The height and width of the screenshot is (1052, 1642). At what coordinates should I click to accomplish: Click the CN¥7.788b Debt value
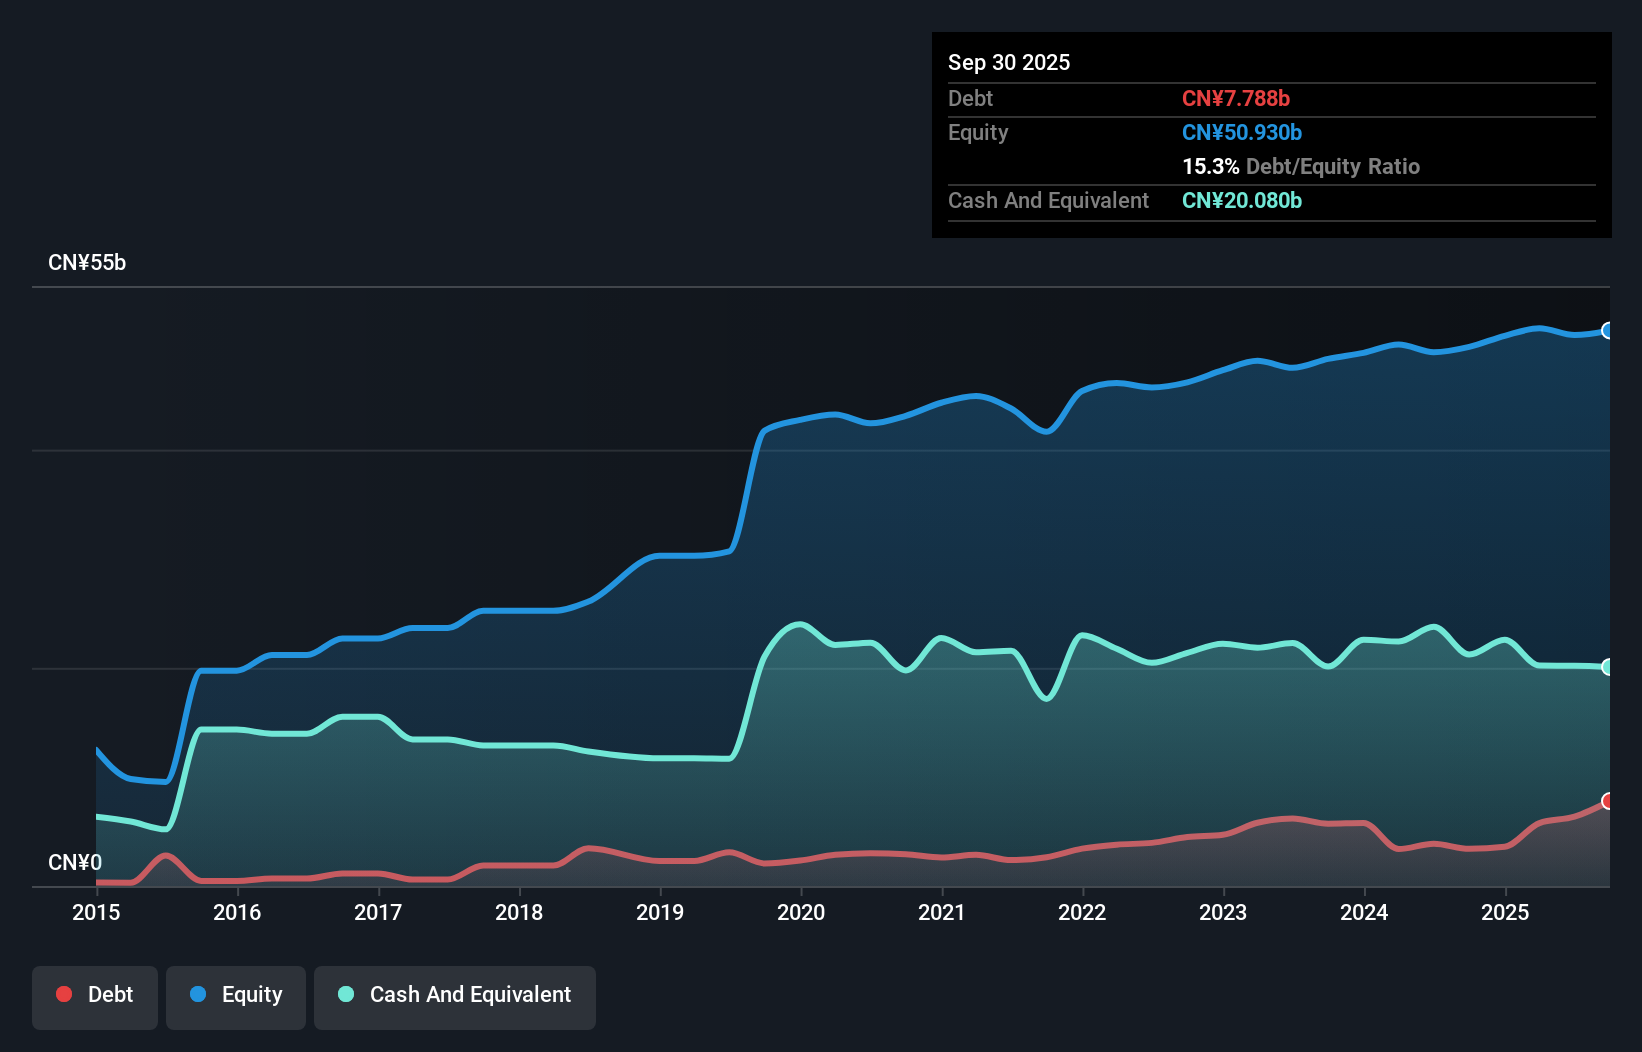[x=1237, y=98]
